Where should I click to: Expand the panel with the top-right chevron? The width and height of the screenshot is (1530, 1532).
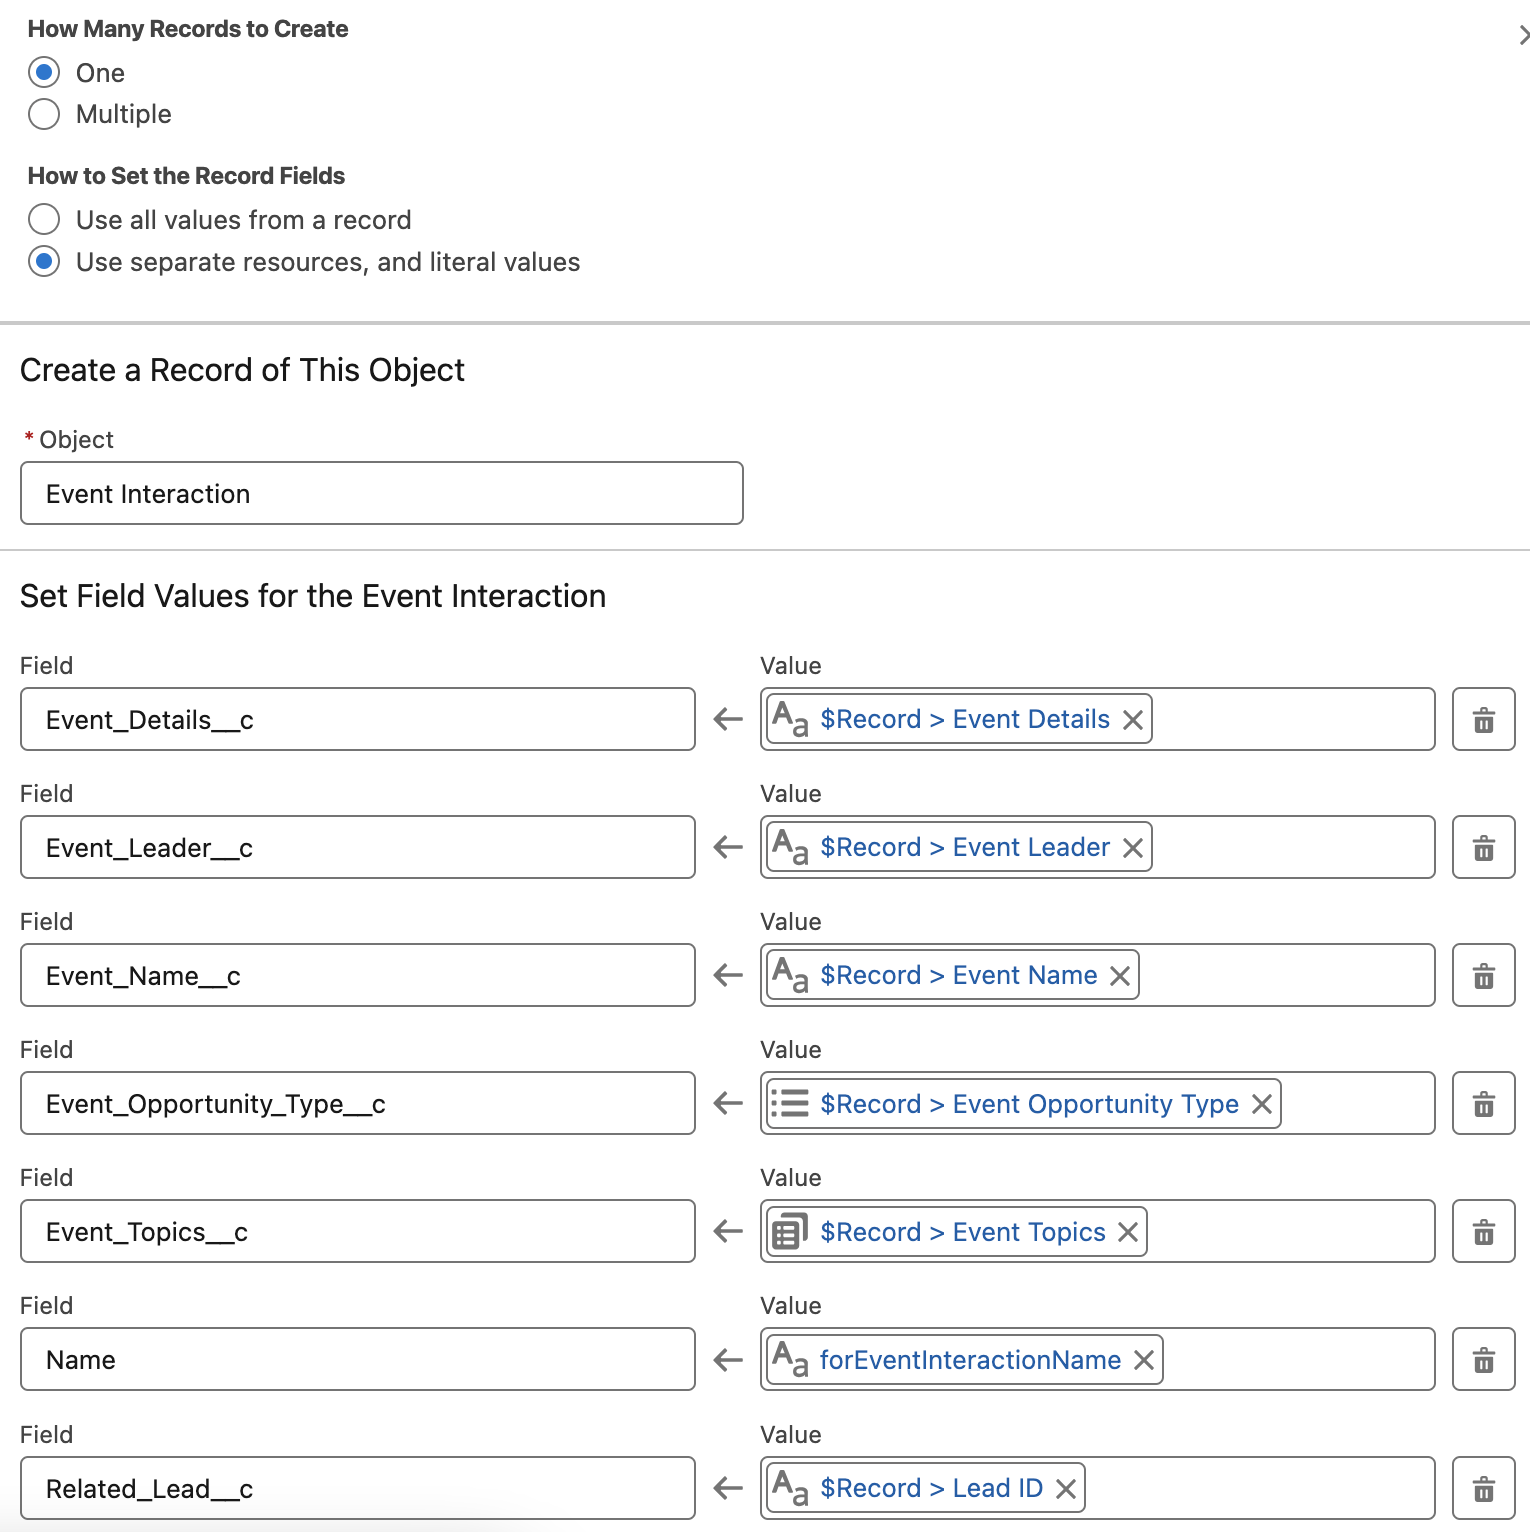coord(1522,36)
